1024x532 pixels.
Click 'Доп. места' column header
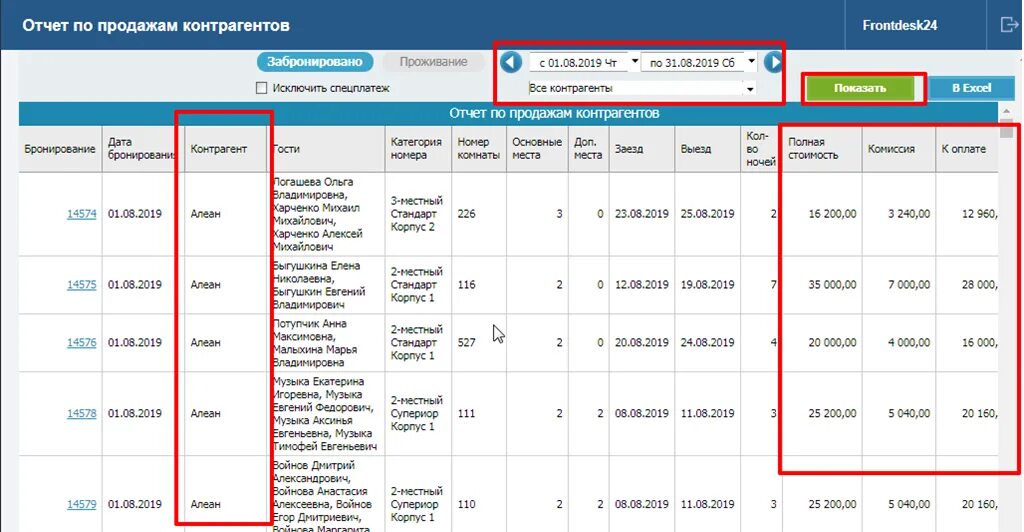click(x=588, y=149)
